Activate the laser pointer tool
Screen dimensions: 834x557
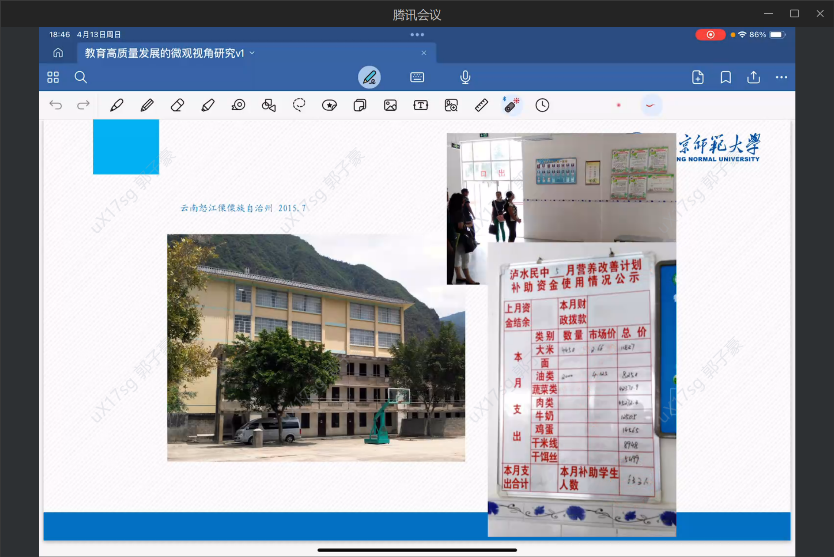(511, 105)
